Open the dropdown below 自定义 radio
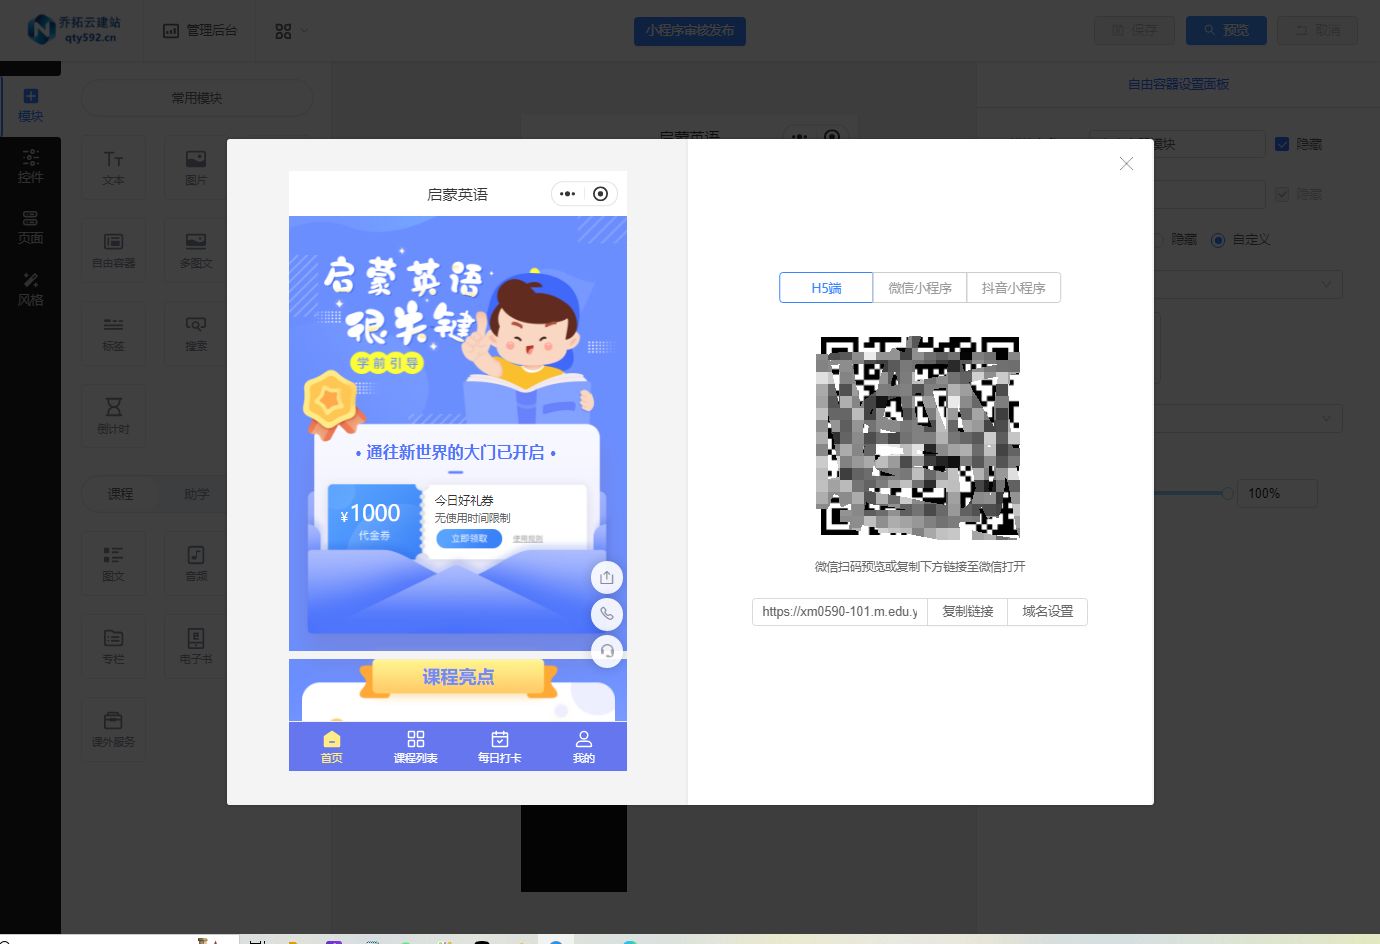Image resolution: width=1380 pixels, height=944 pixels. tap(1250, 284)
